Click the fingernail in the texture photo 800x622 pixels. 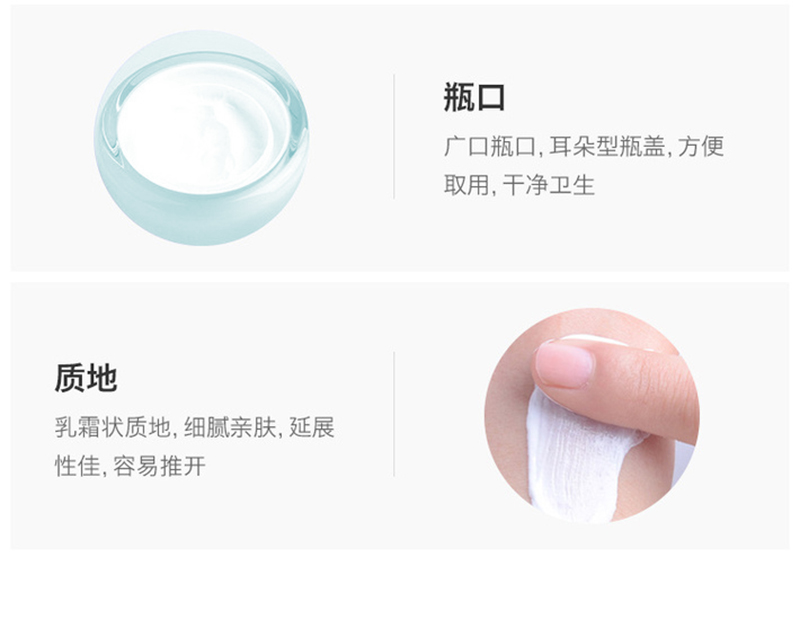coord(564,364)
